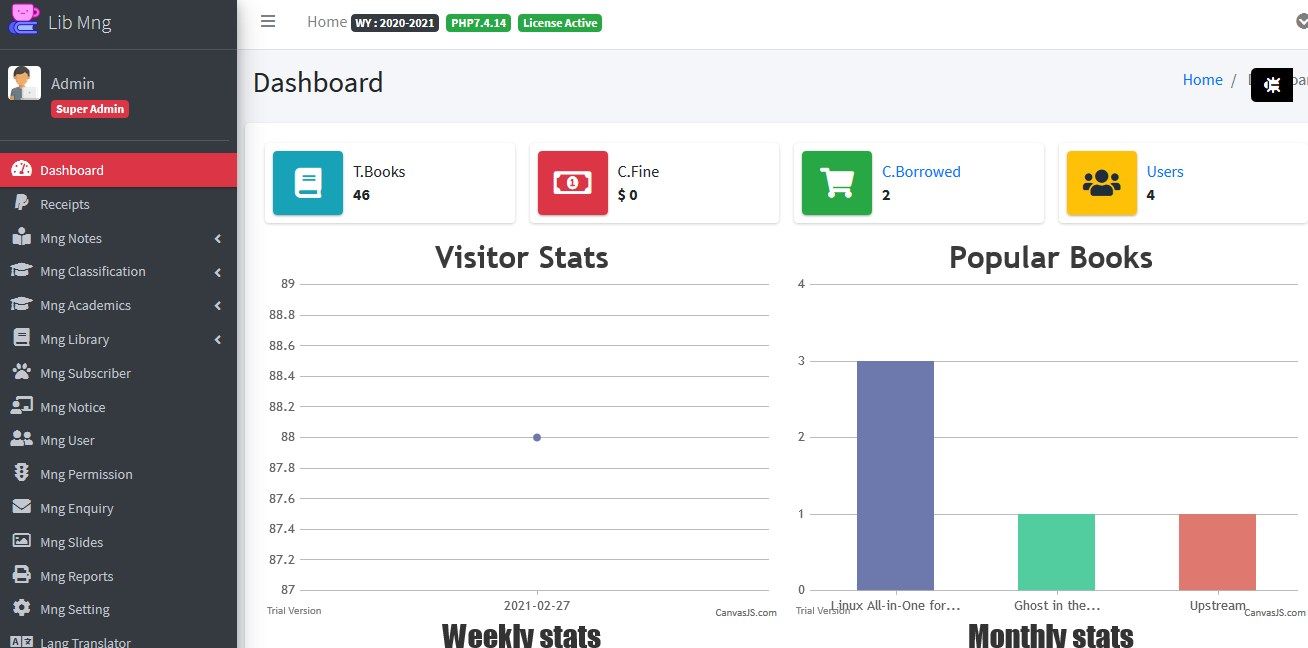Click the yellow Users group icon
1308x648 pixels.
point(1101,183)
